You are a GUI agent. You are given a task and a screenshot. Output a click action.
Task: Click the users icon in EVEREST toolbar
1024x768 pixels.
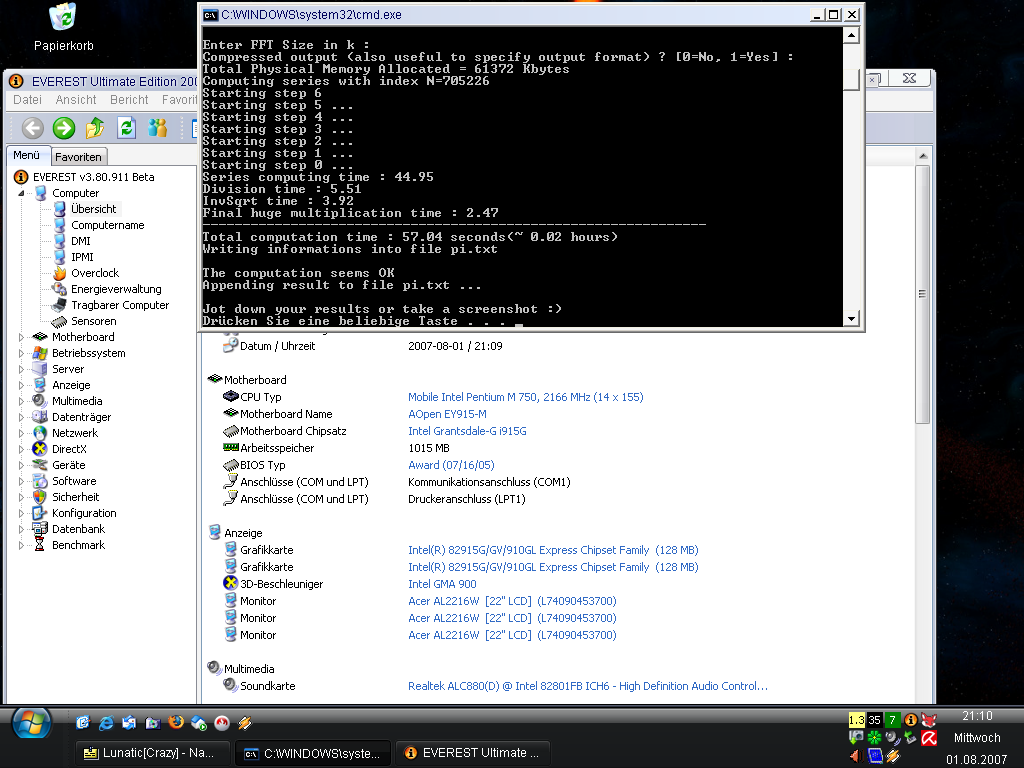[x=157, y=128]
